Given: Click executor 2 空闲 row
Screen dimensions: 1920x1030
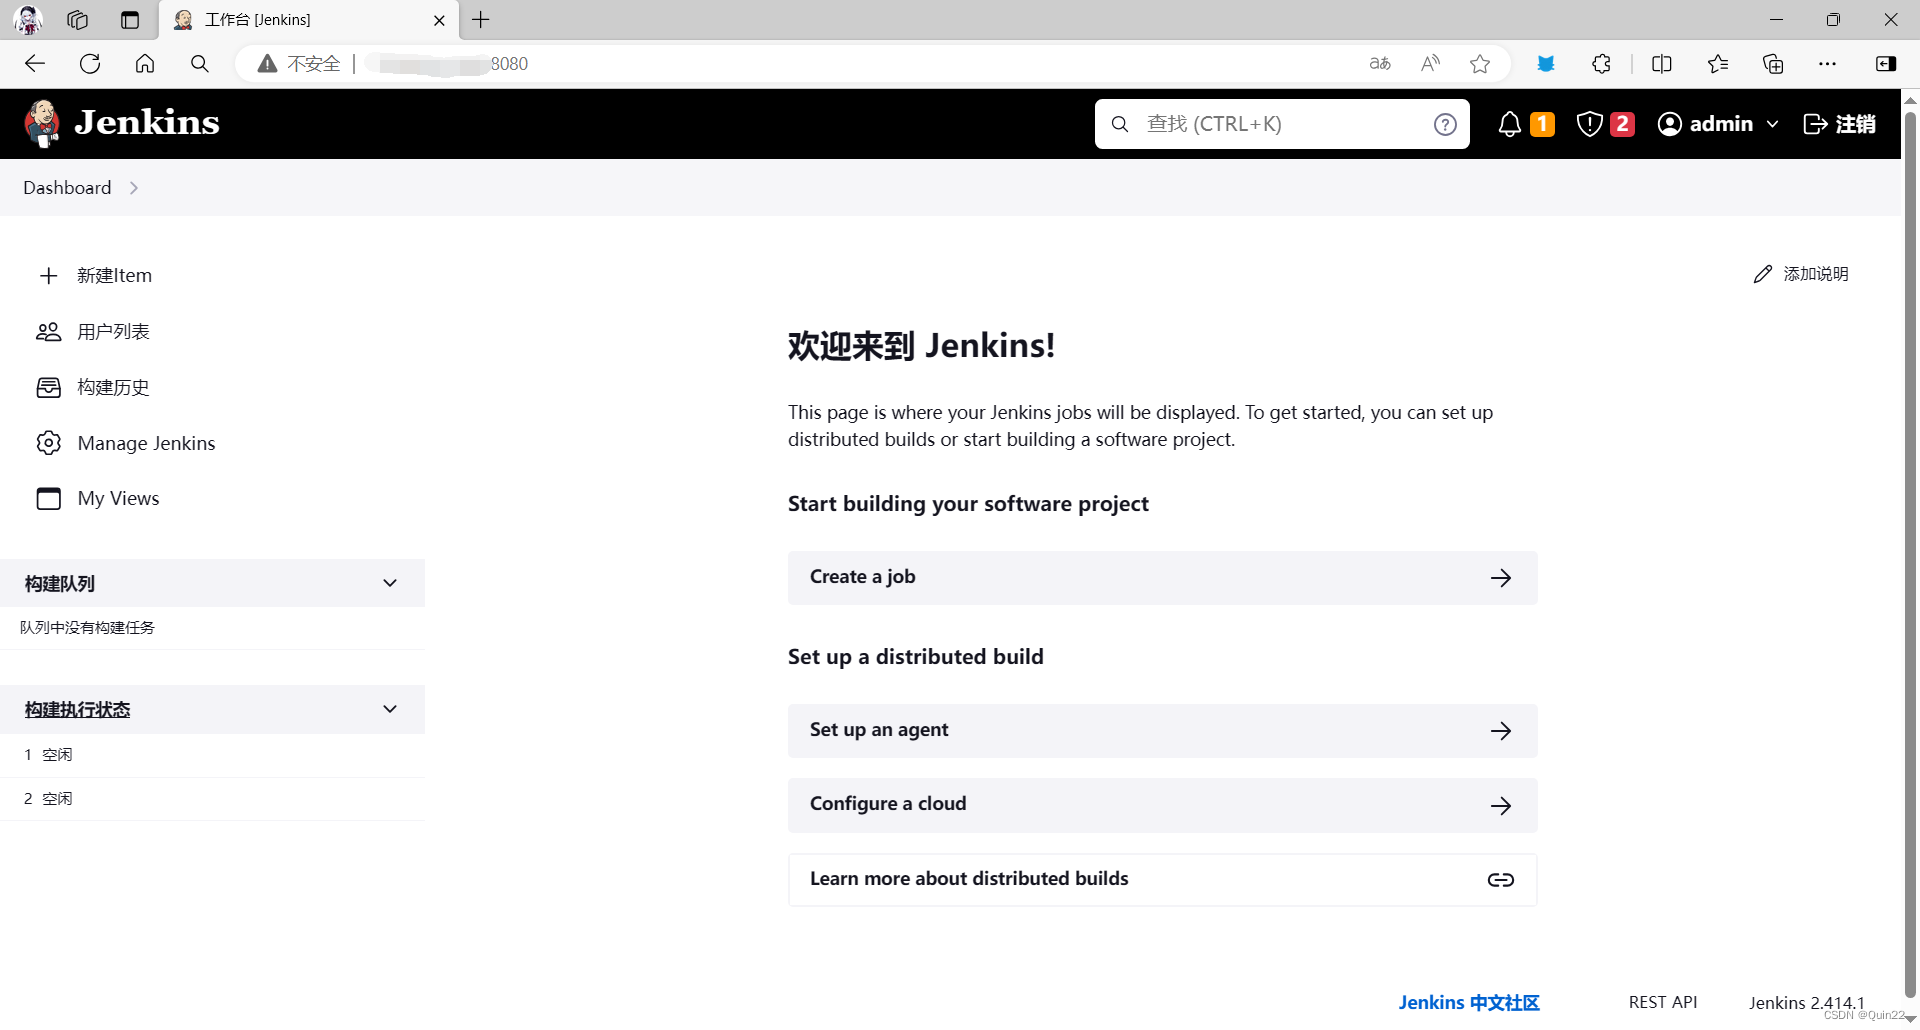Looking at the screenshot, I should (x=212, y=799).
